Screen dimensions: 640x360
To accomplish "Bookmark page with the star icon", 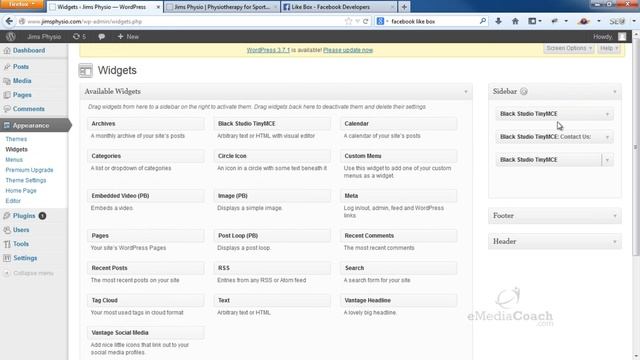I will tap(348, 21).
